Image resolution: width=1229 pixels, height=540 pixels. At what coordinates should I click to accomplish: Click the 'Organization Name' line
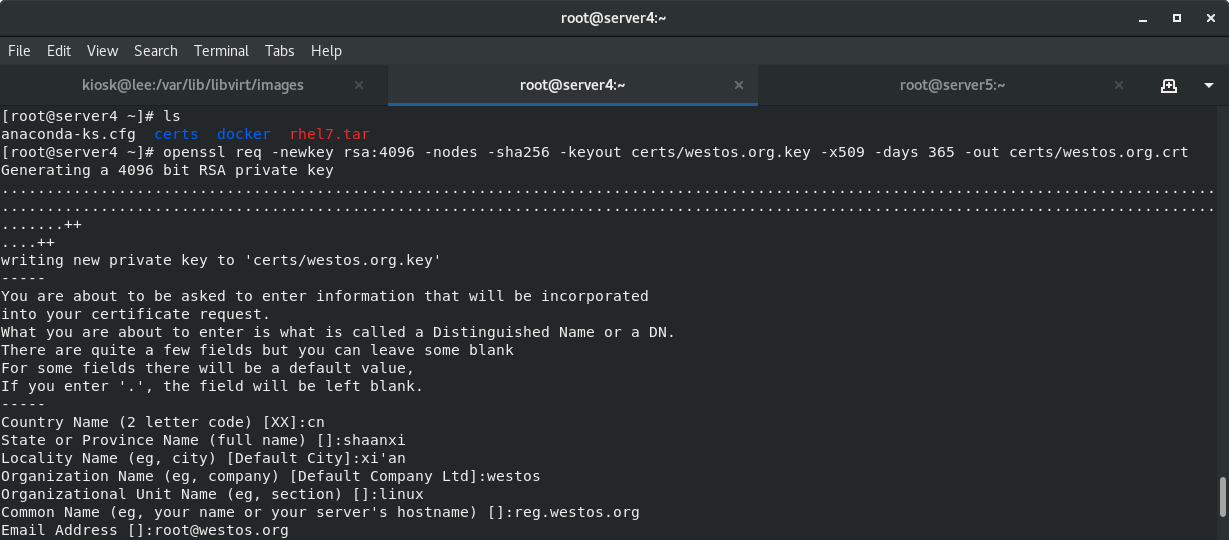point(270,476)
